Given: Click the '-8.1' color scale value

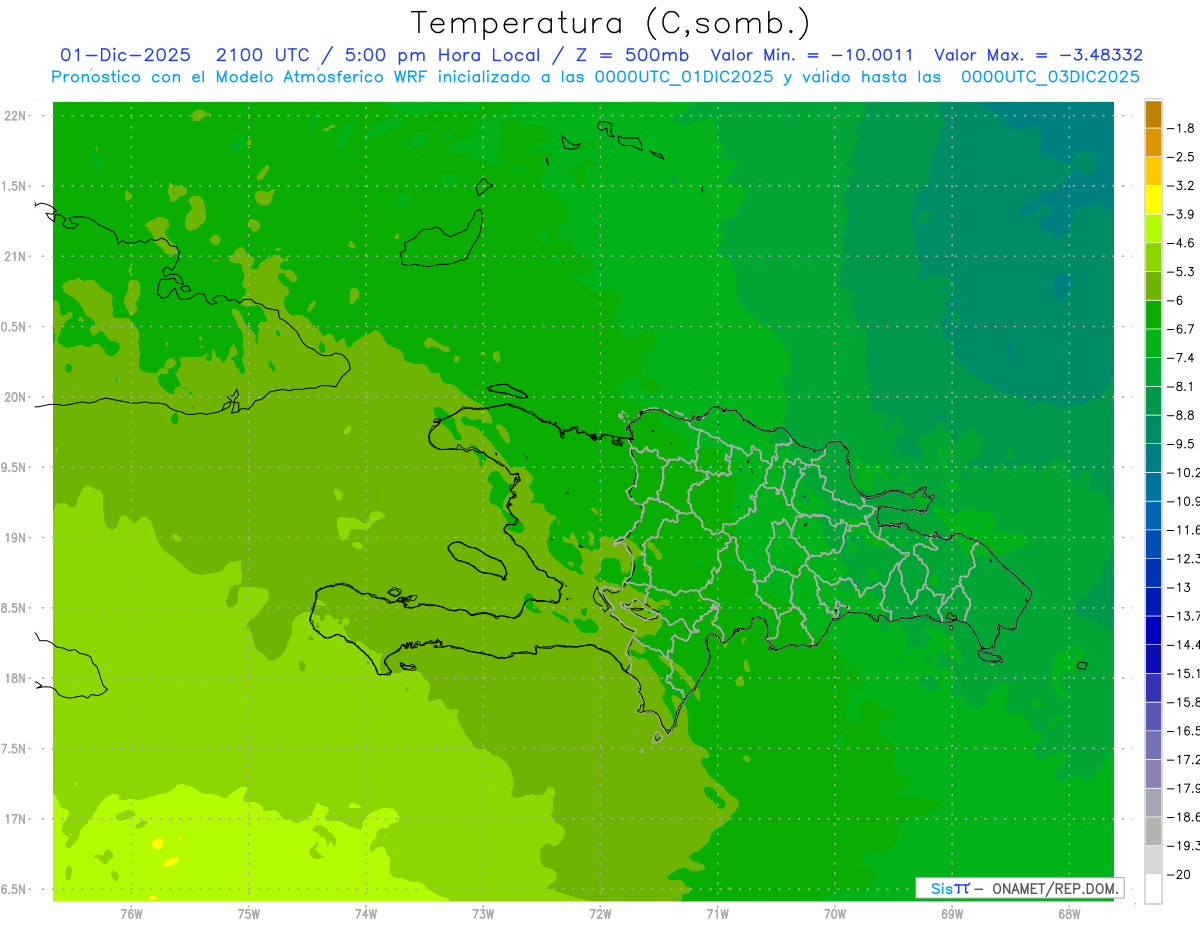Looking at the screenshot, I should pyautogui.click(x=1182, y=386).
